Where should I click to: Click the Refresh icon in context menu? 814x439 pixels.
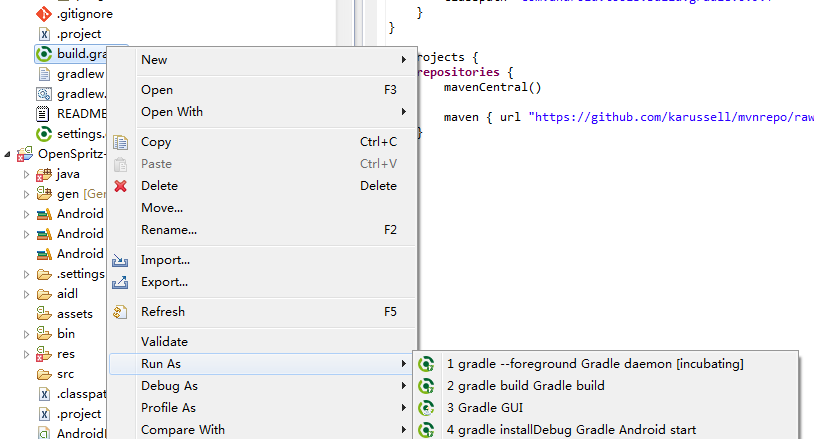click(x=121, y=312)
